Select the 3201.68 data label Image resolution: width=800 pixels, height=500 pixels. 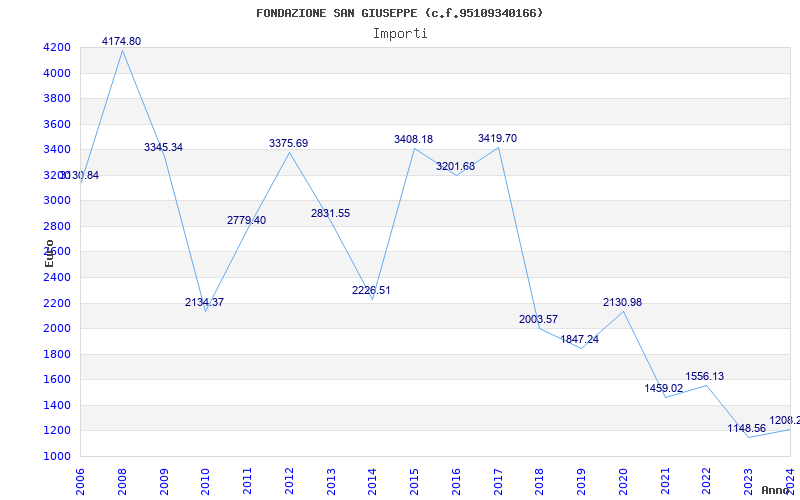456,166
